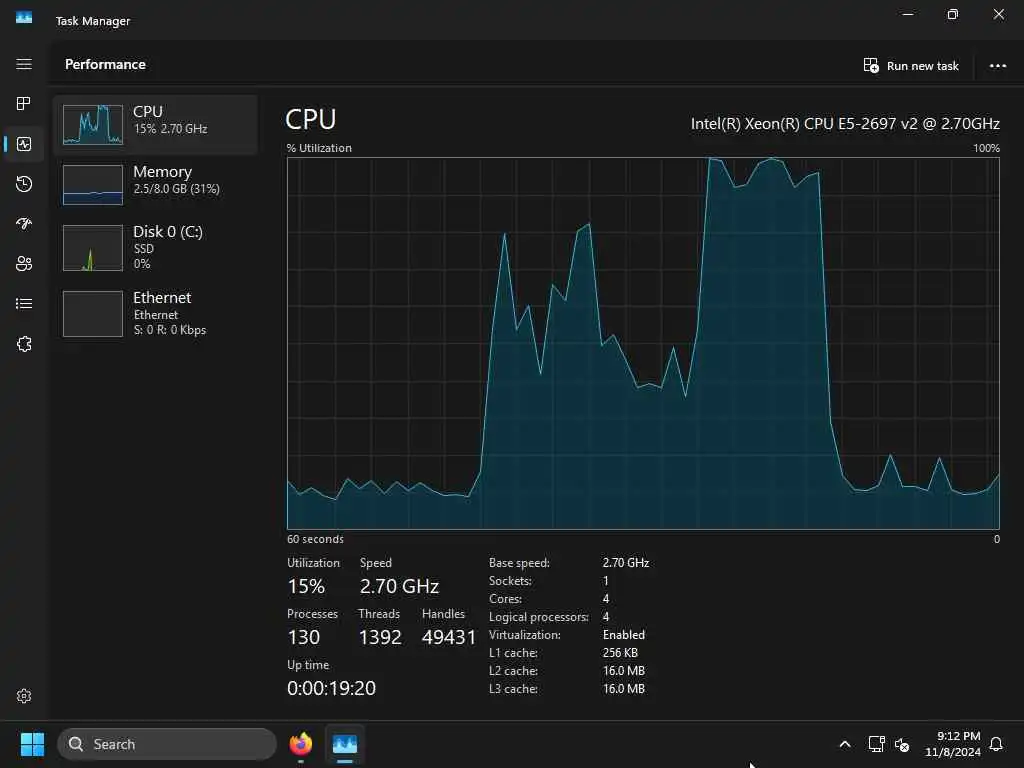Open the Users page icon
Screen dimensions: 1024x768
(x=24, y=264)
